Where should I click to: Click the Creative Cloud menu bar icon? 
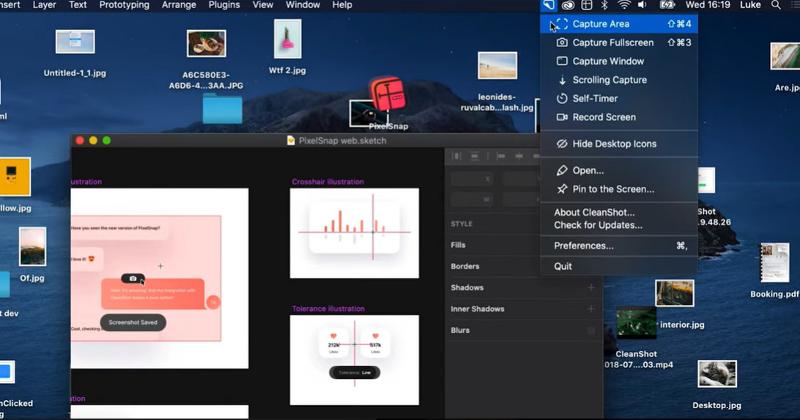pyautogui.click(x=568, y=5)
